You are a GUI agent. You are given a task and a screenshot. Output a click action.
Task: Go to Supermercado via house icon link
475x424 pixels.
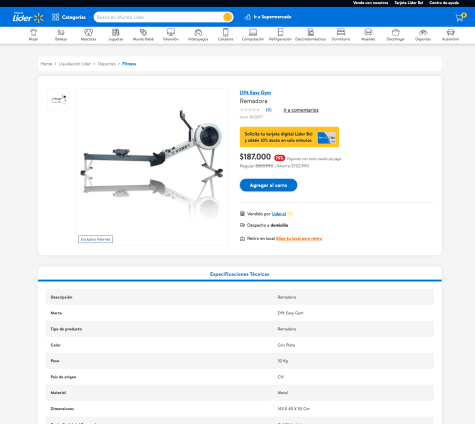pos(268,17)
